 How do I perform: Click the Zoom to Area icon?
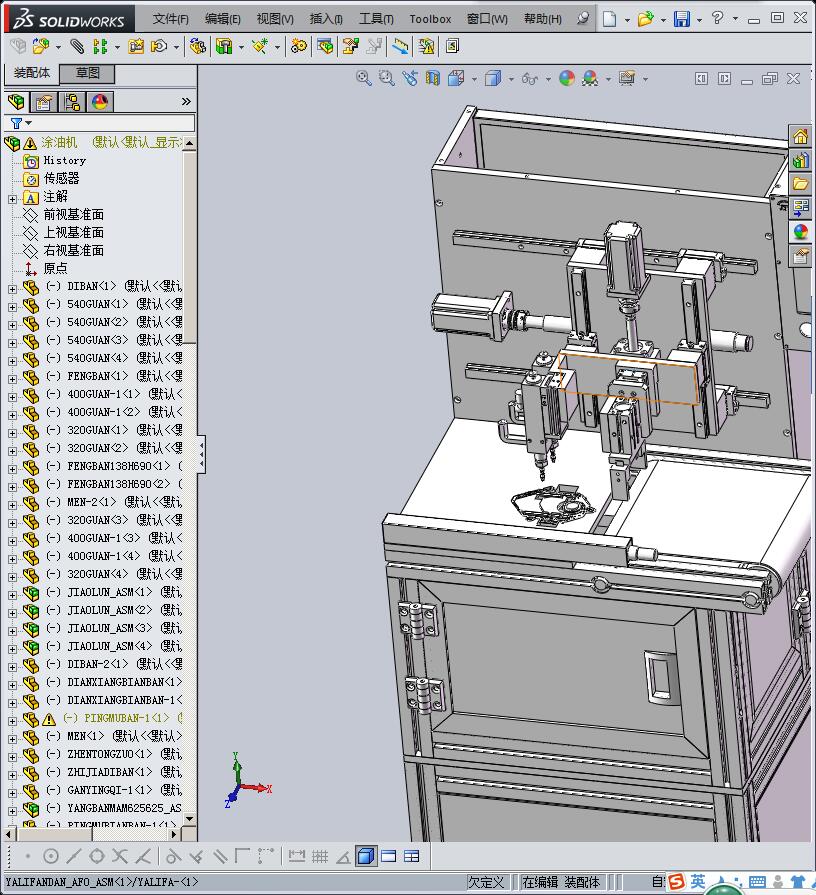(x=387, y=78)
